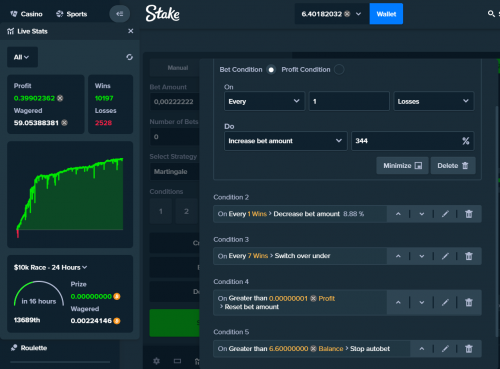The width and height of the screenshot is (500, 369).
Task: Click the Losses count 2528
Action: coord(103,123)
